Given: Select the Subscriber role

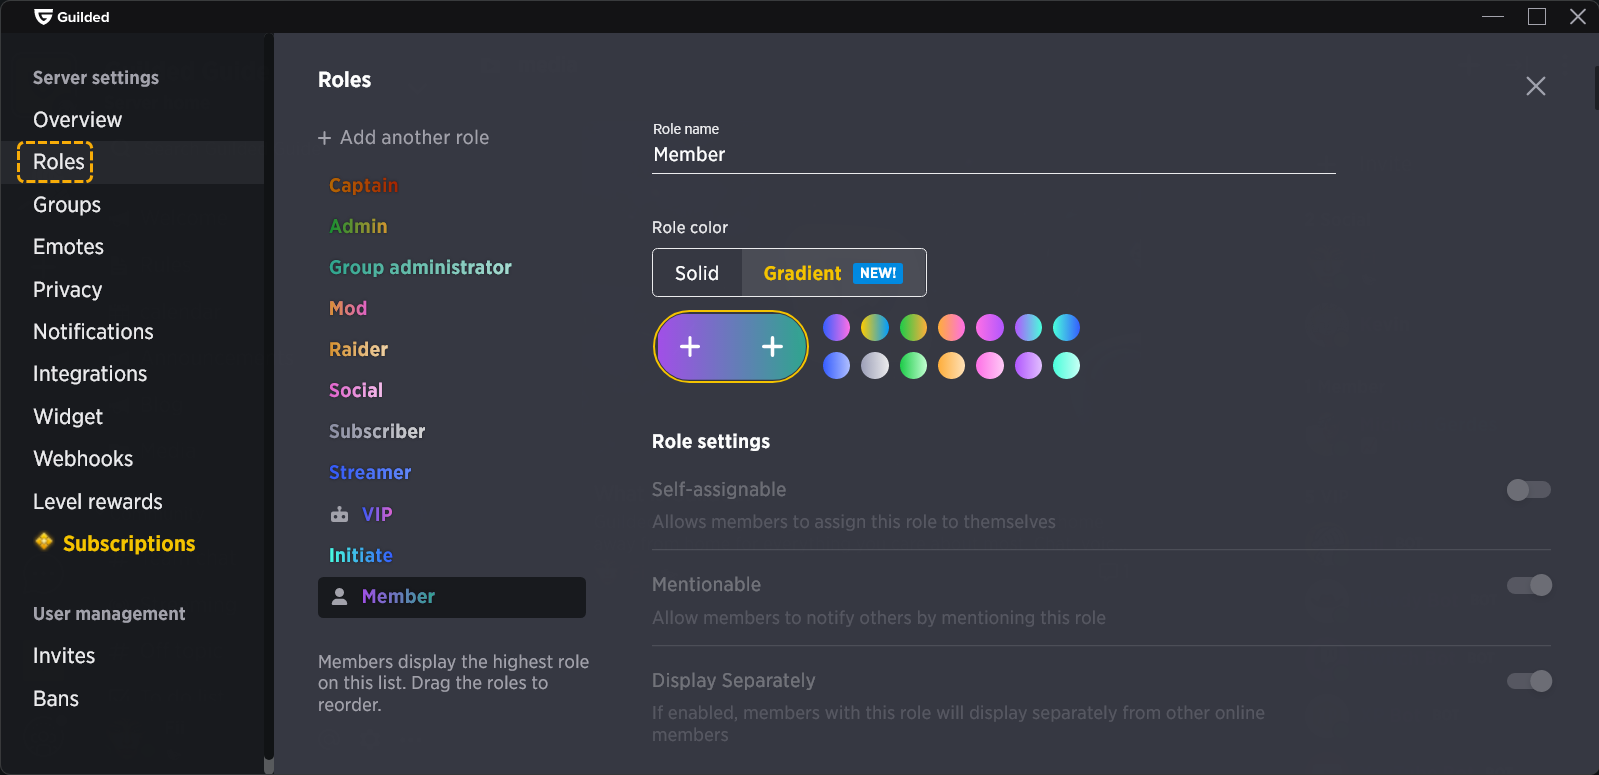Looking at the screenshot, I should pyautogui.click(x=377, y=432).
